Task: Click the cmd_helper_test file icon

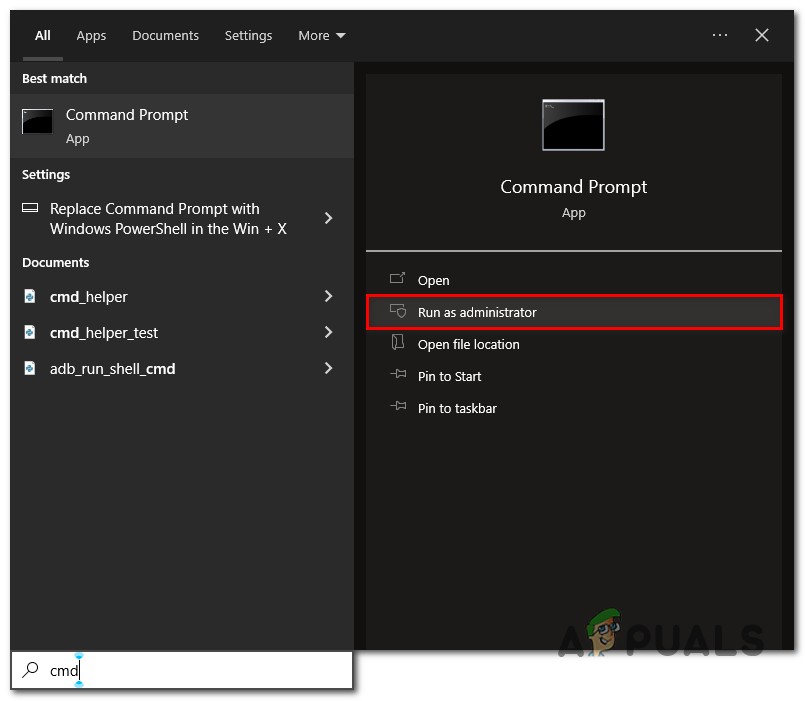Action: (30, 332)
